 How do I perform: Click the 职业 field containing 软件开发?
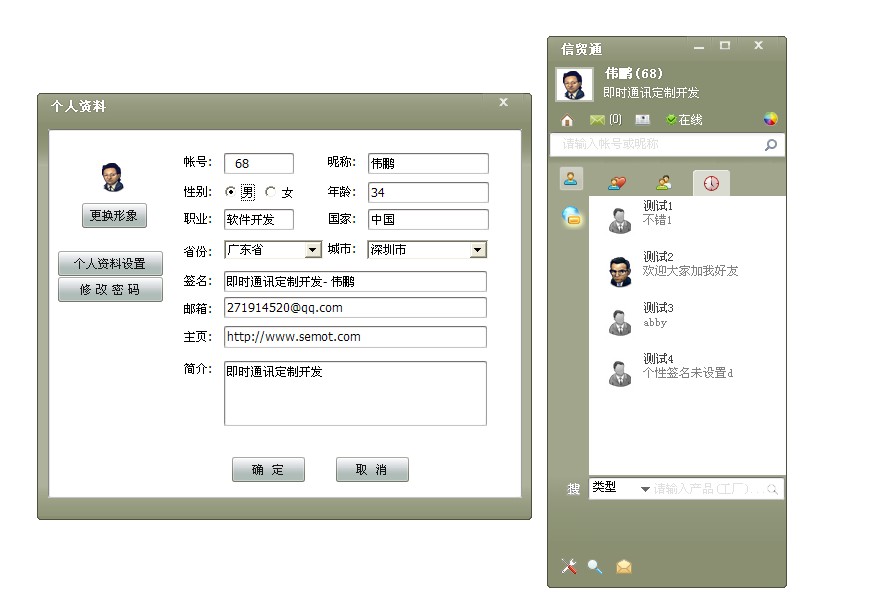pos(259,220)
